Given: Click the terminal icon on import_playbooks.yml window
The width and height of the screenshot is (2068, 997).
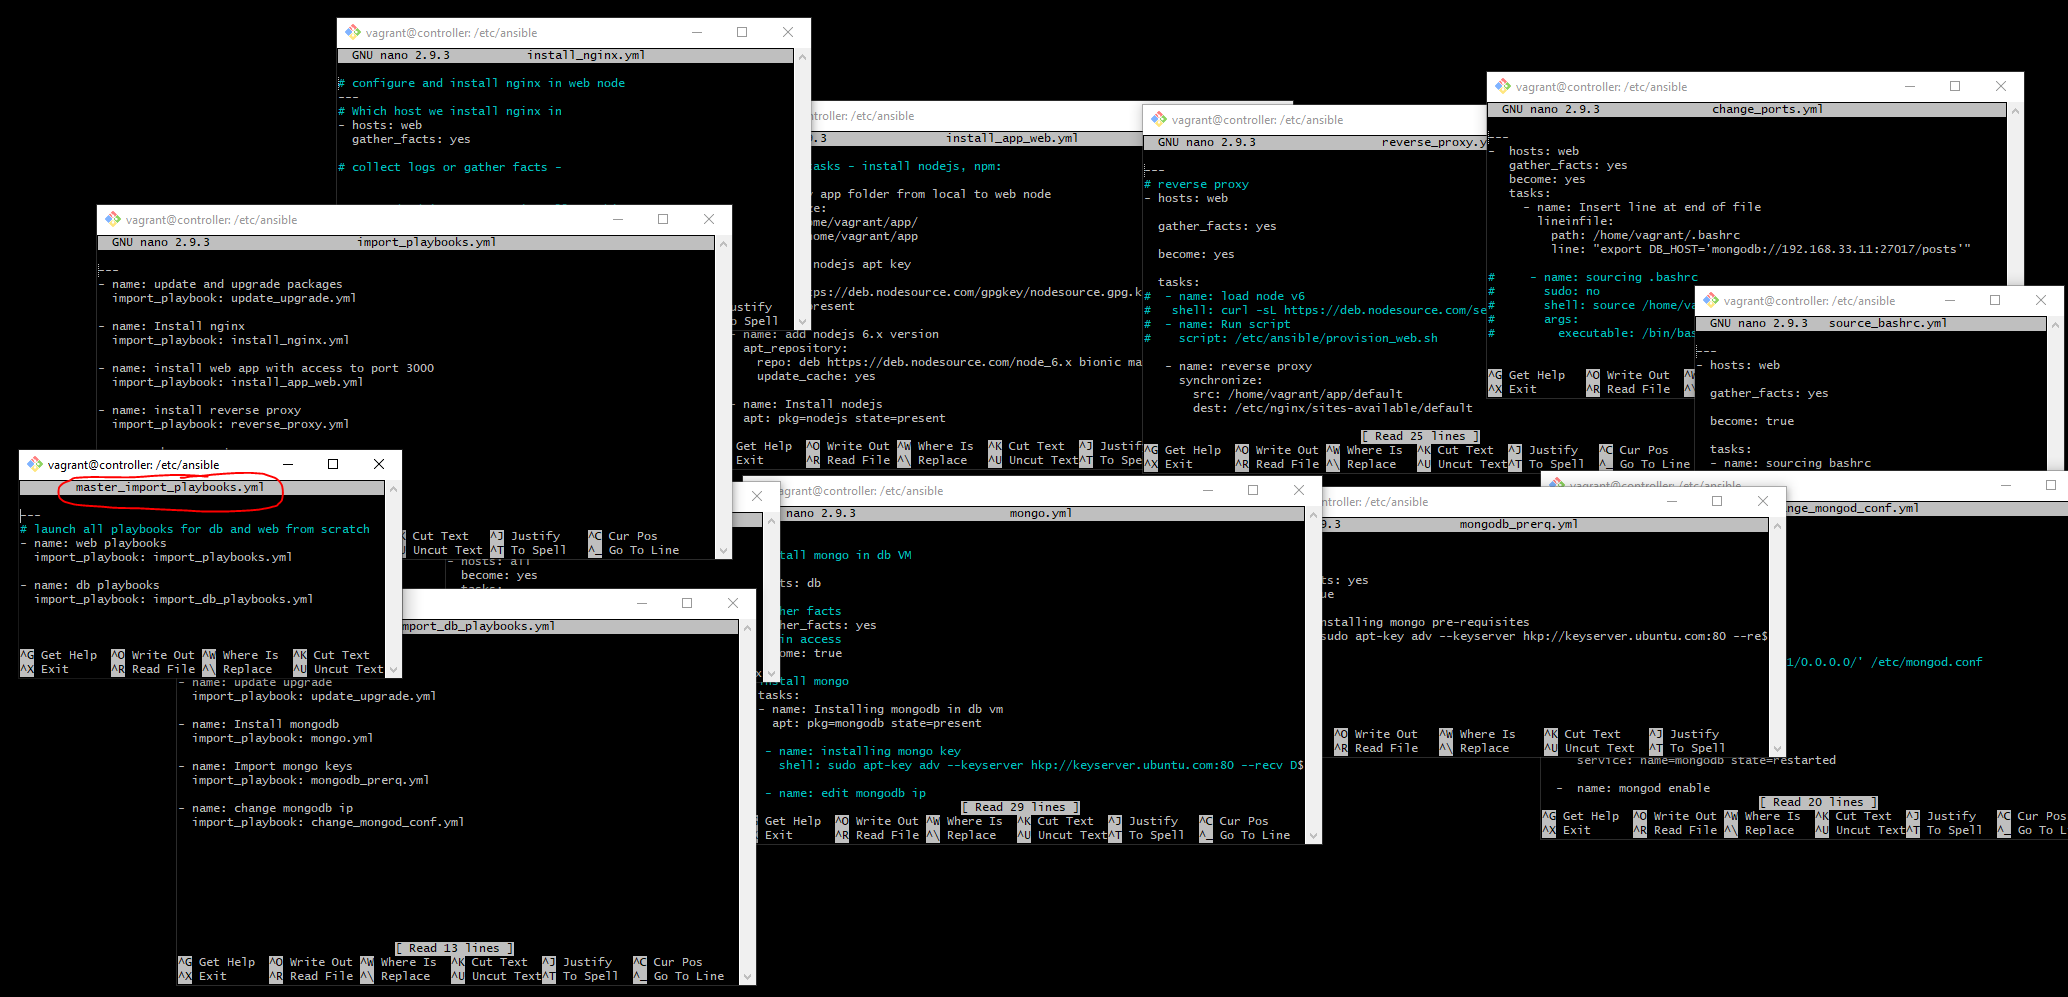Looking at the screenshot, I should (x=110, y=219).
